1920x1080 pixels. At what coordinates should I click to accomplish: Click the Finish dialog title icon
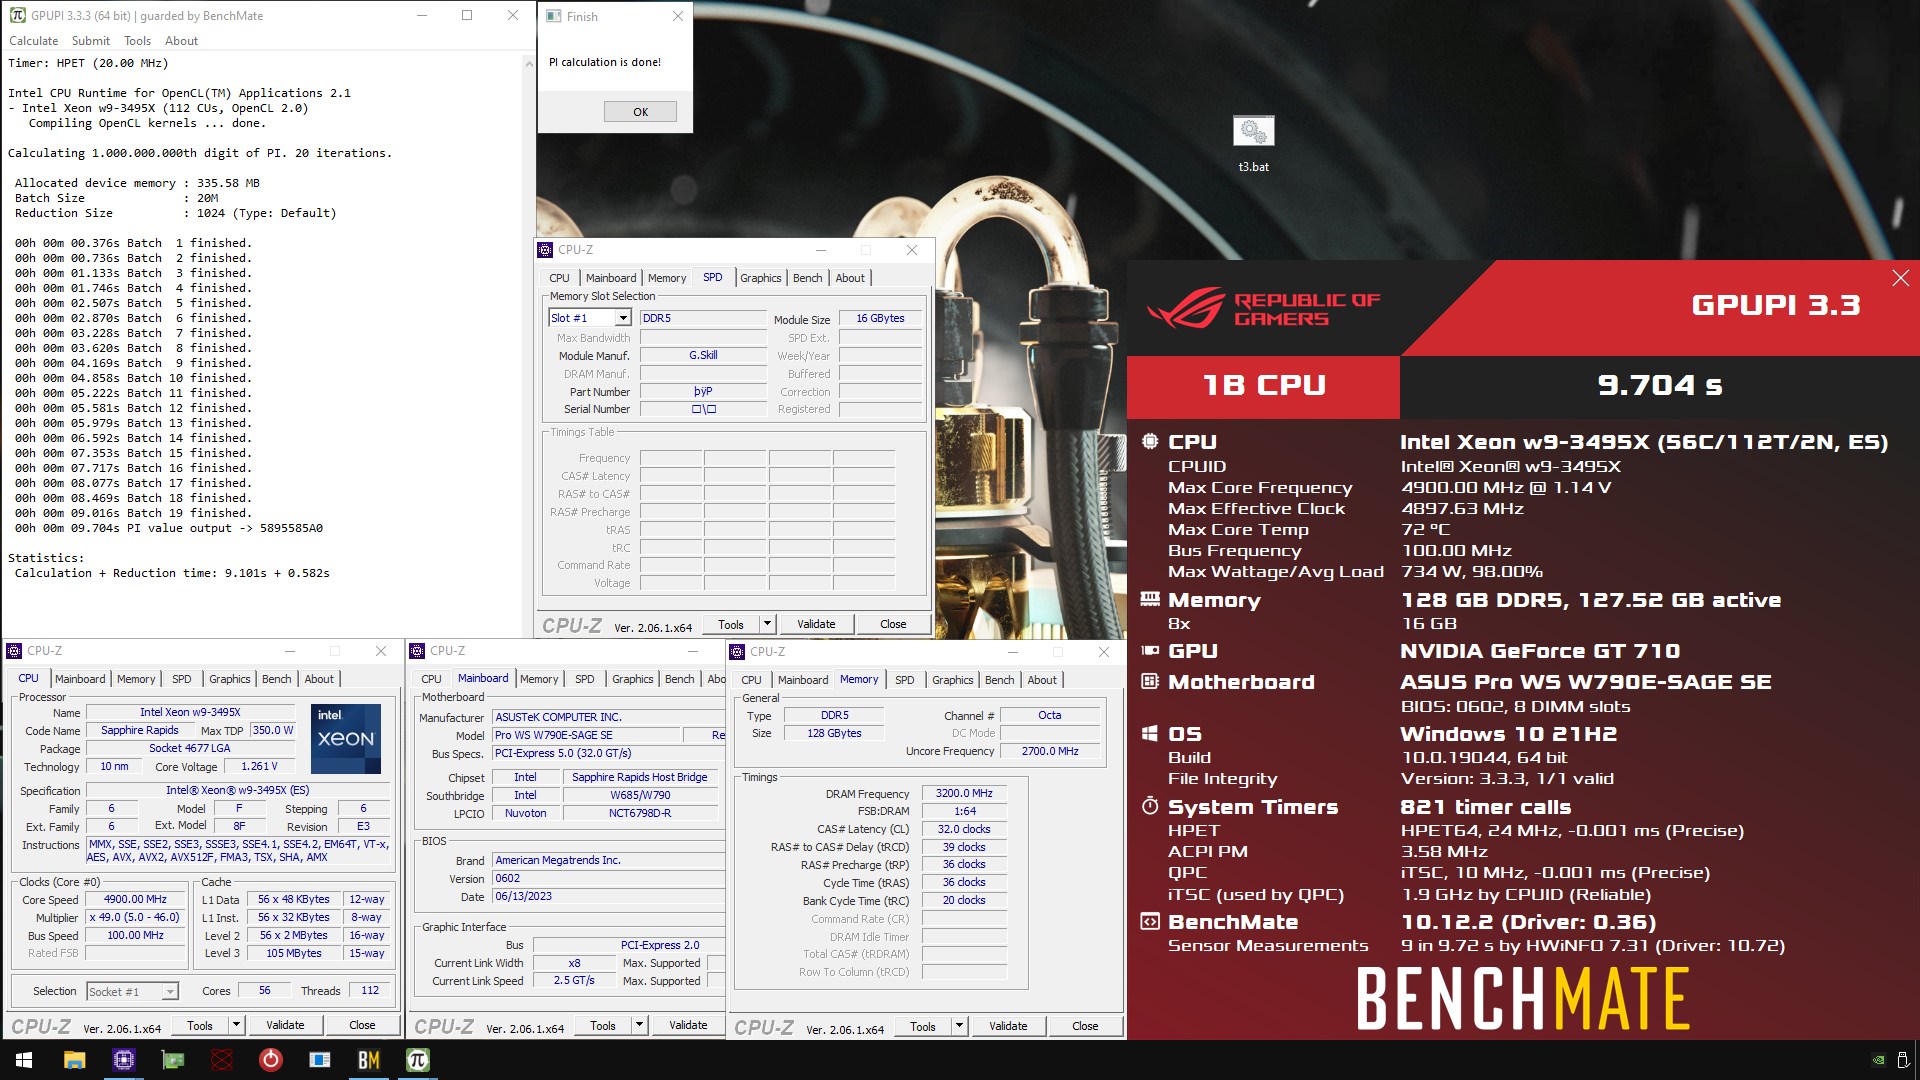[x=554, y=16]
